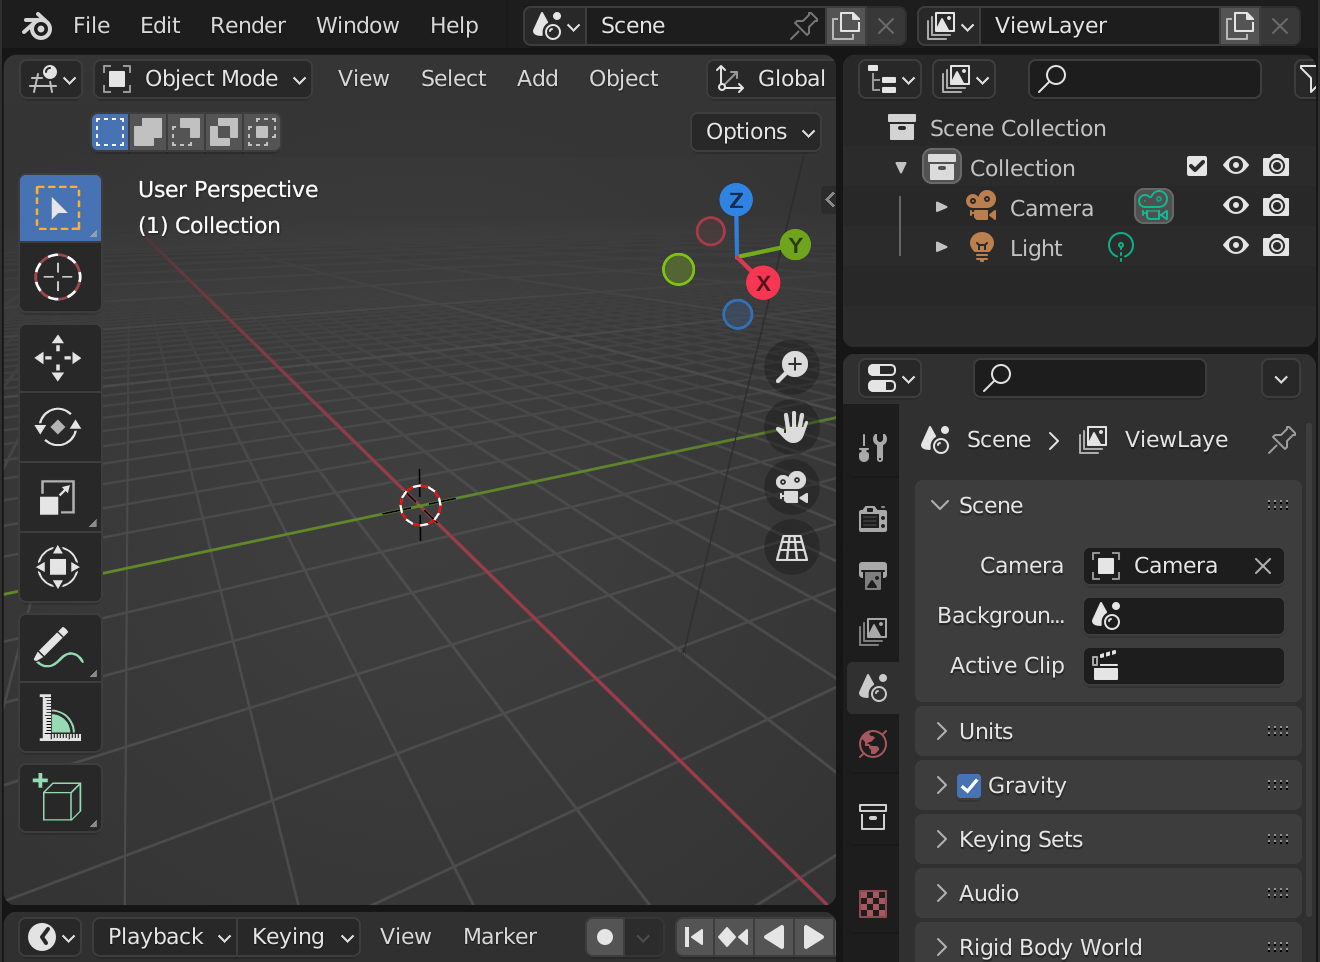Toggle pin on properties editor
Screen dimensions: 1320x962
pos(1281,440)
